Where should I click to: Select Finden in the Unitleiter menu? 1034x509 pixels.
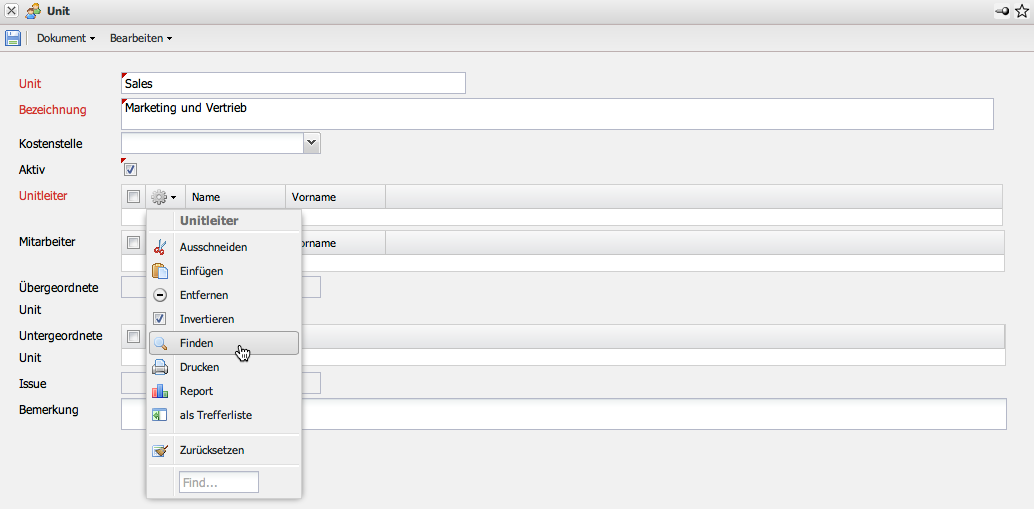(x=224, y=343)
